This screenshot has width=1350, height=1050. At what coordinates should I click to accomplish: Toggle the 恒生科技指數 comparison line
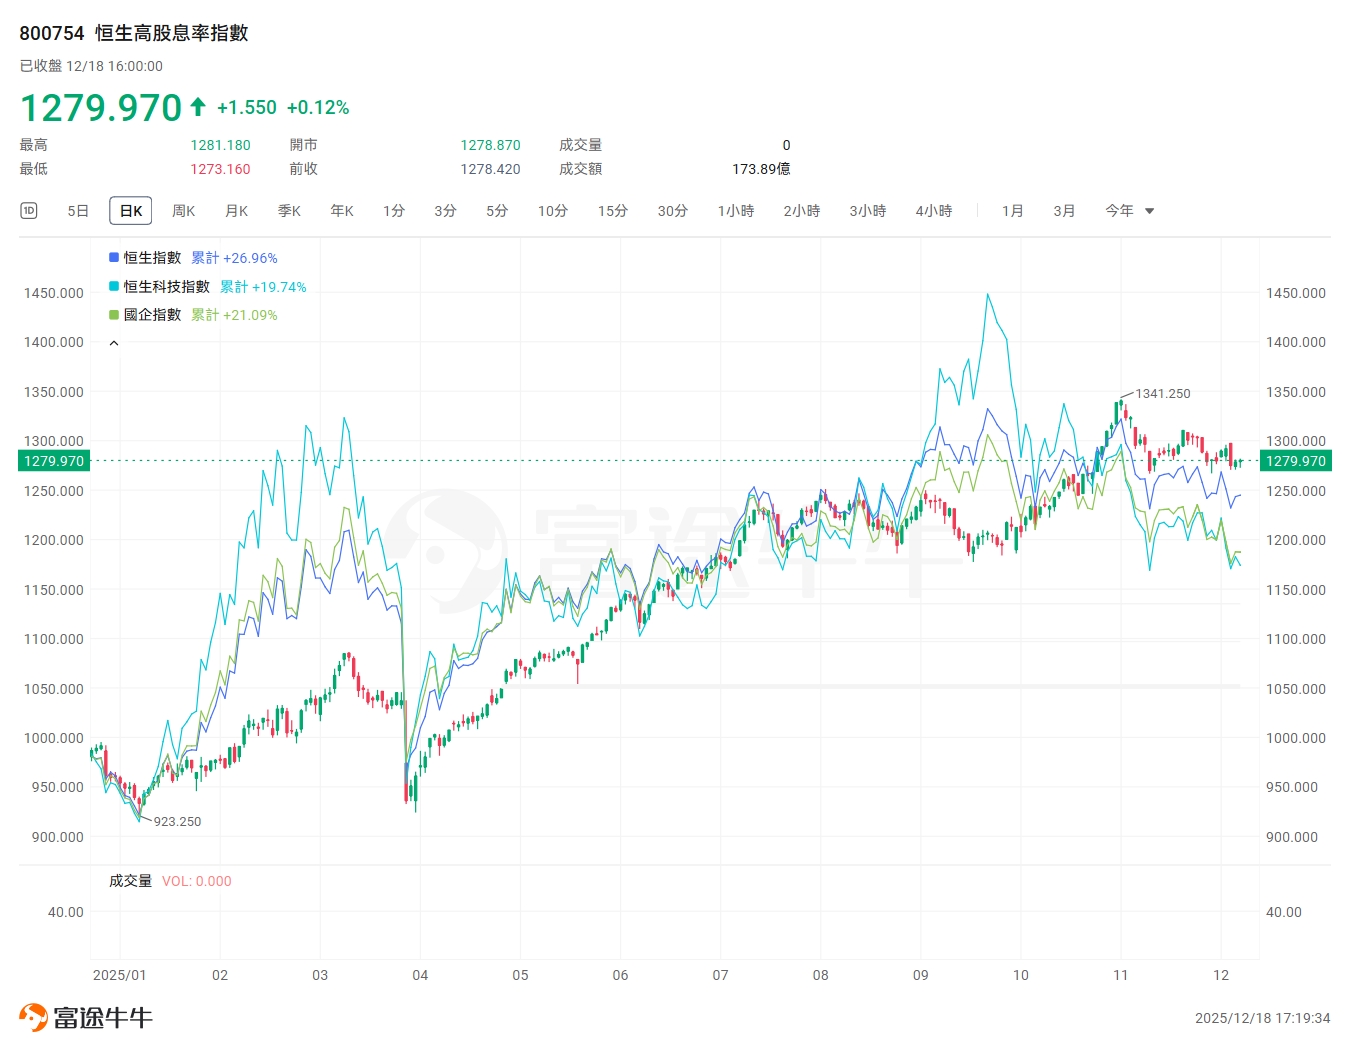(x=166, y=287)
